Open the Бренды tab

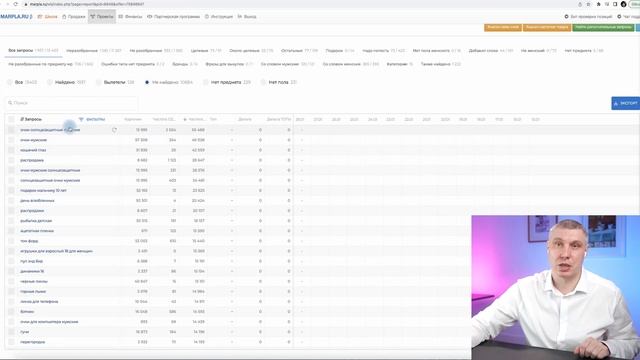click(x=185, y=64)
